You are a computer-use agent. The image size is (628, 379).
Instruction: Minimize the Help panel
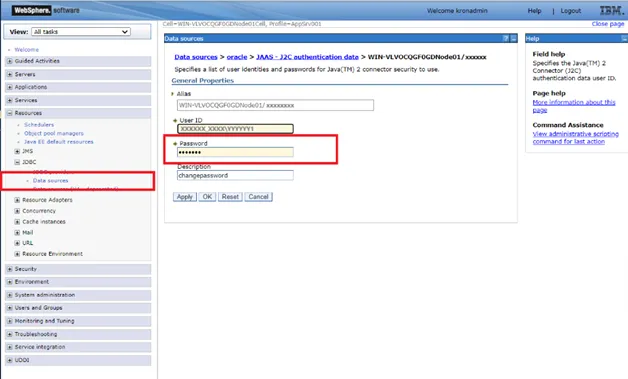click(x=624, y=38)
